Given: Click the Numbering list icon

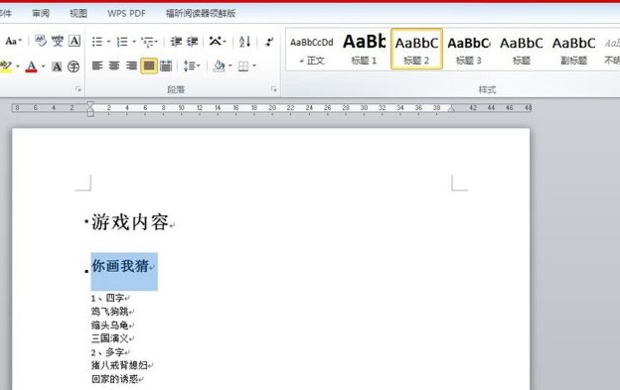Looking at the screenshot, I should [x=122, y=42].
